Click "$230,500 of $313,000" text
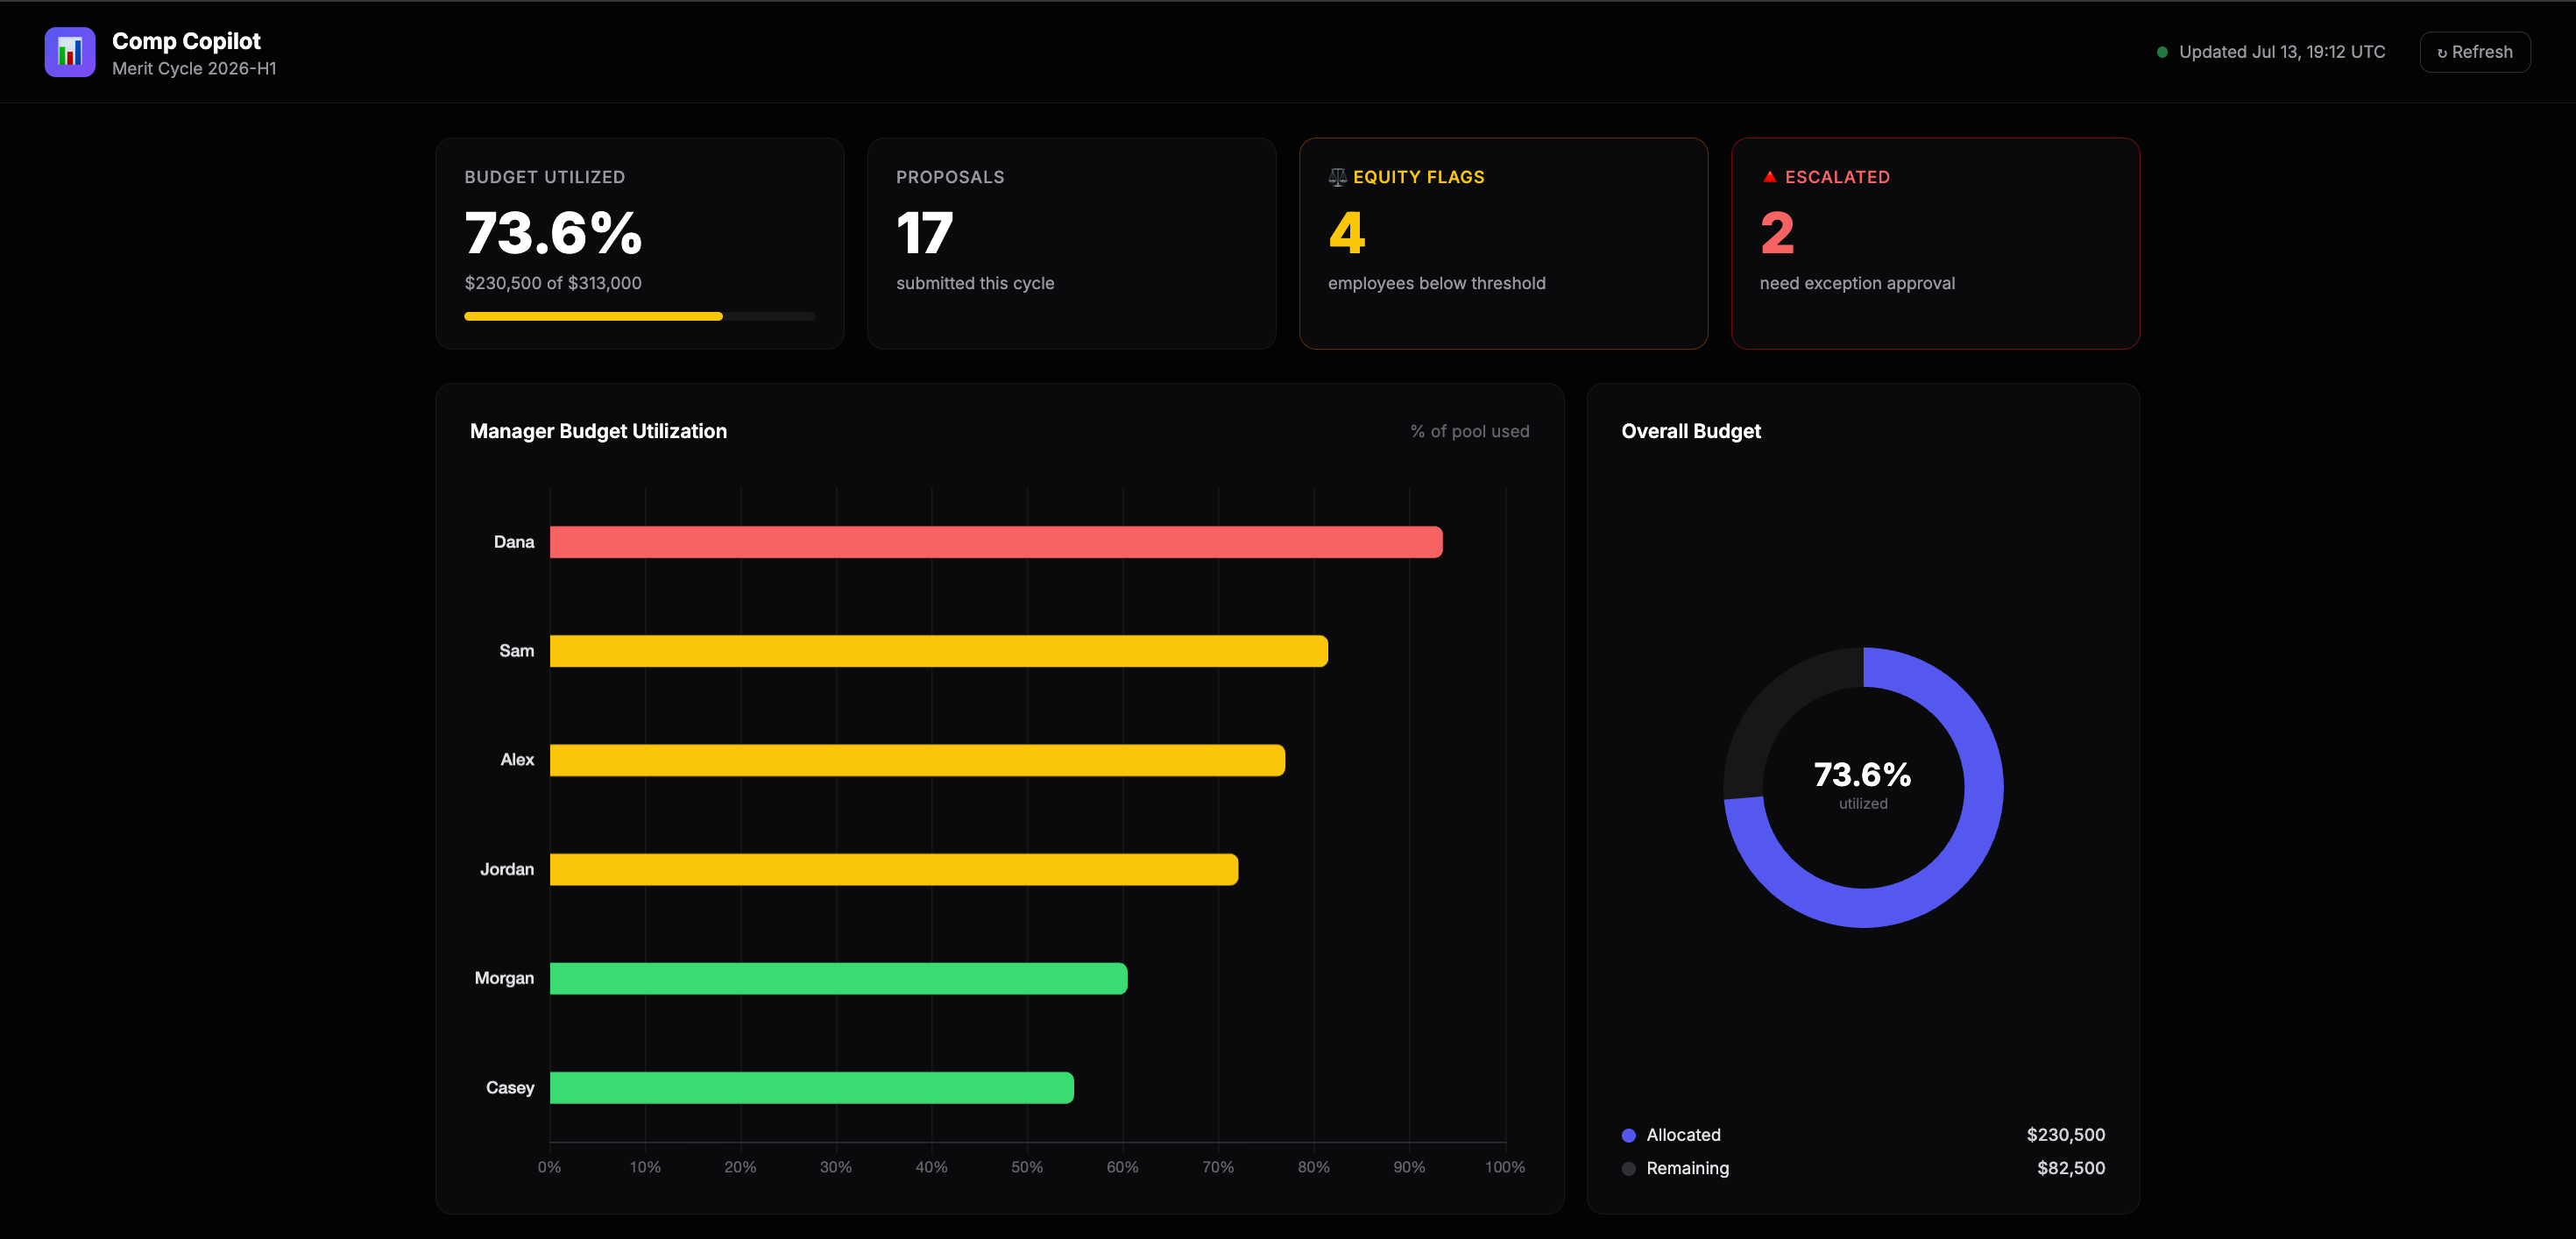The height and width of the screenshot is (1239, 2576). (x=553, y=283)
